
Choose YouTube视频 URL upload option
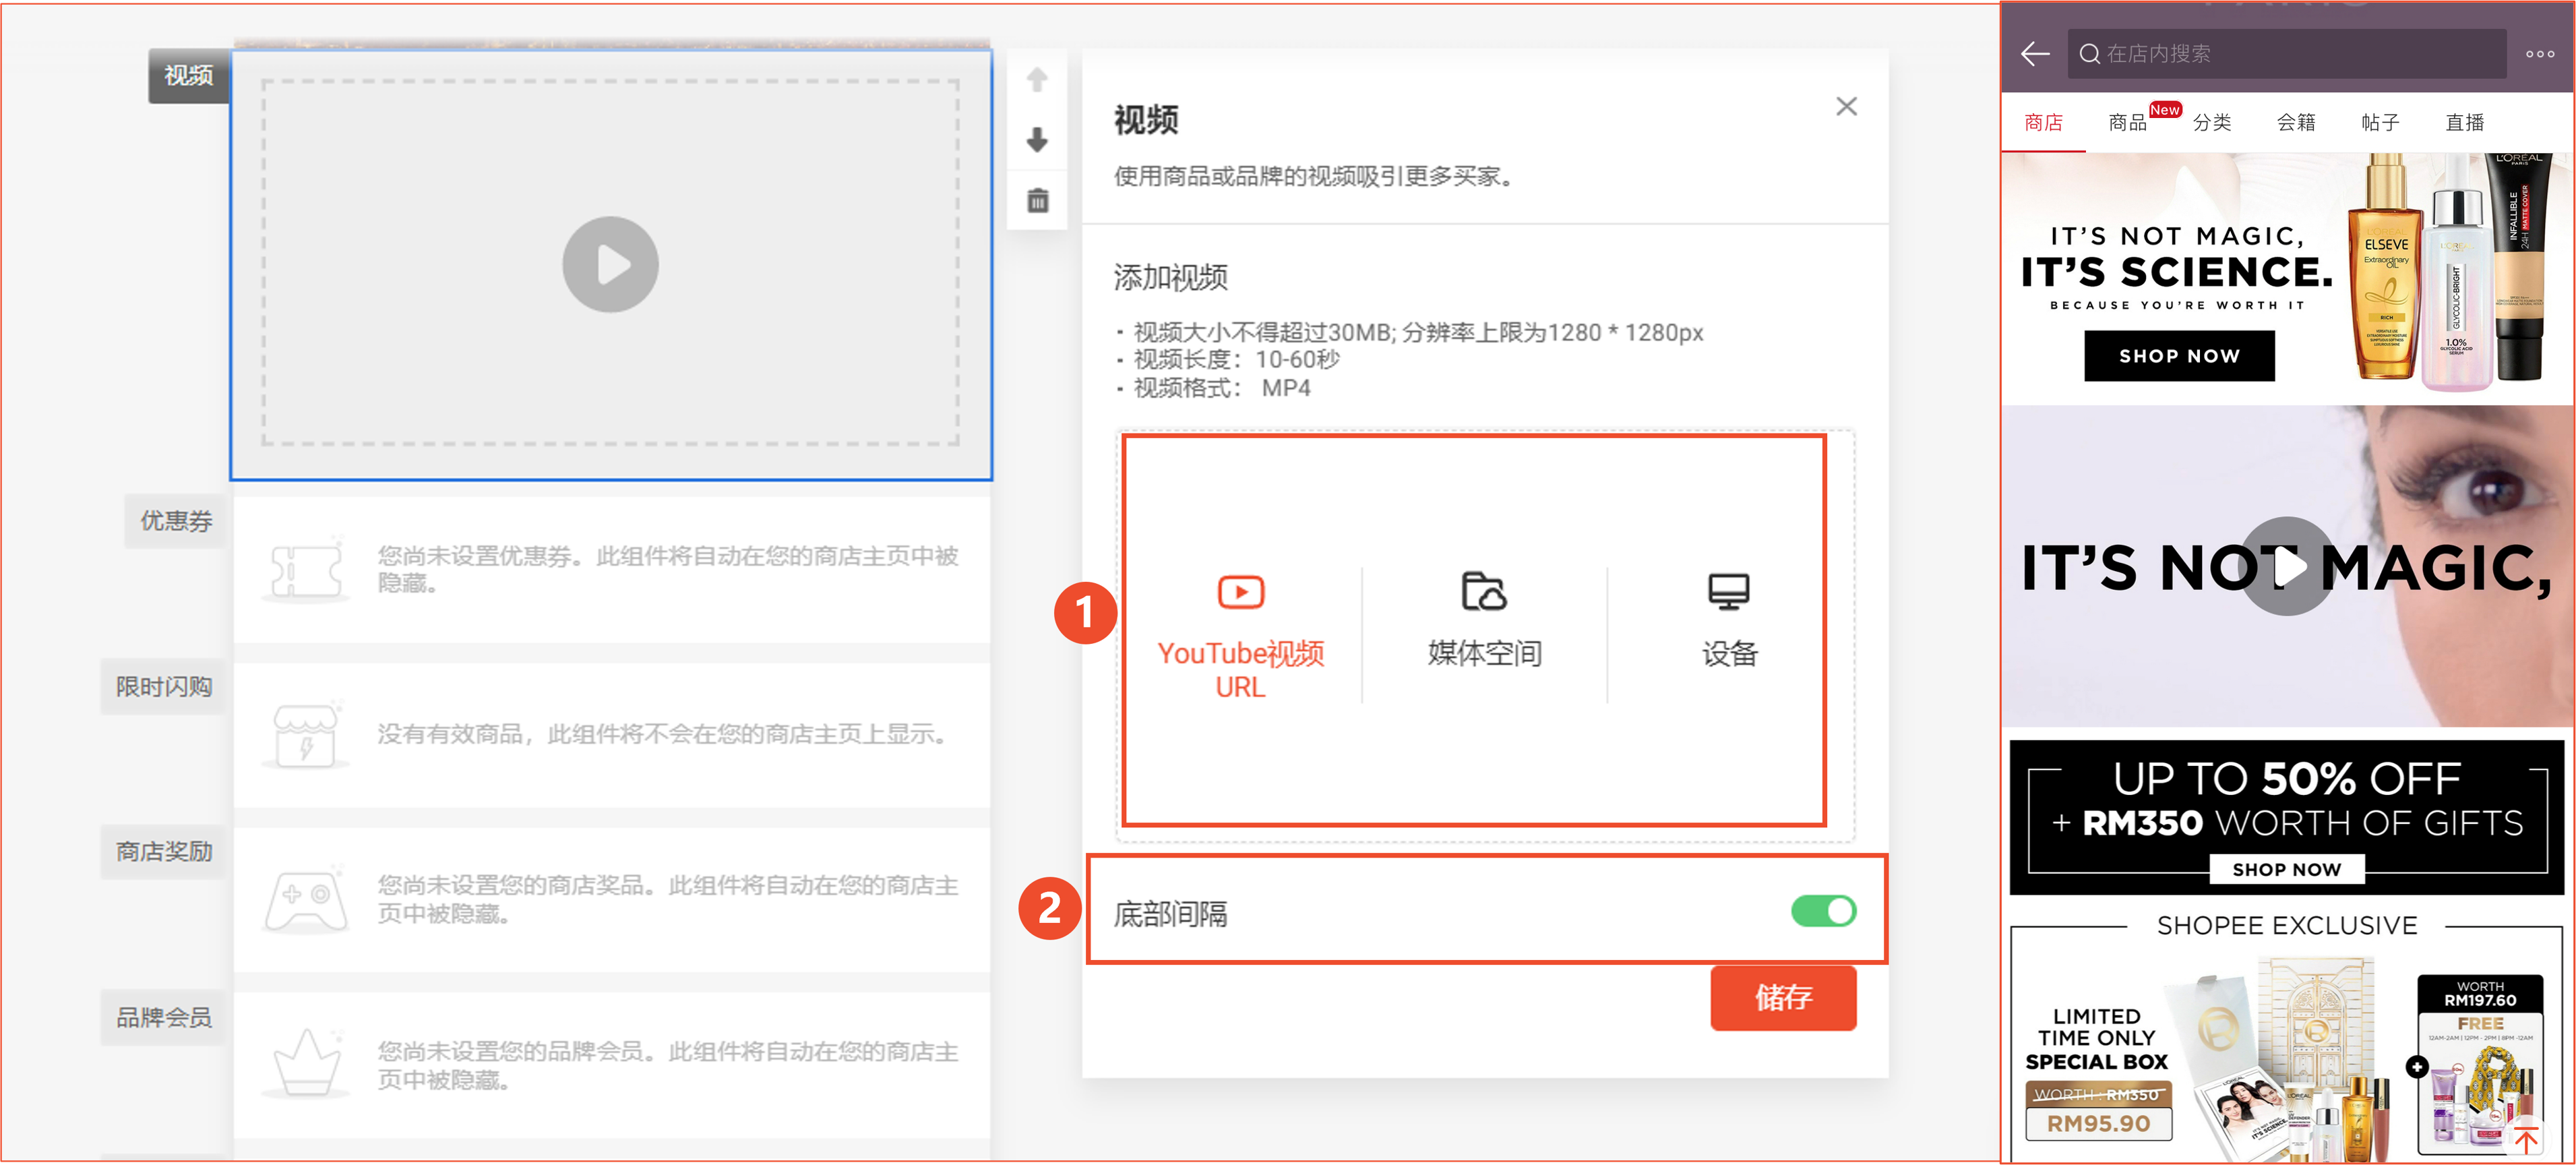pyautogui.click(x=1240, y=635)
